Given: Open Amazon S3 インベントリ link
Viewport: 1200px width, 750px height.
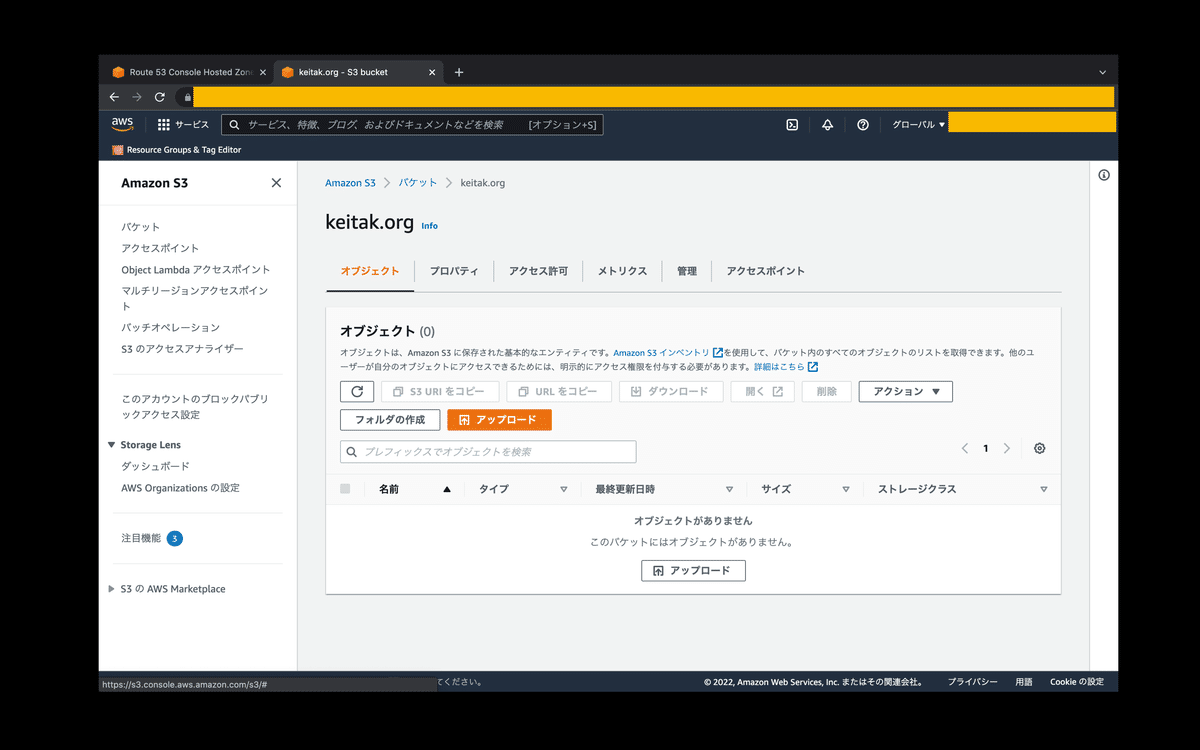Looking at the screenshot, I should [x=668, y=353].
